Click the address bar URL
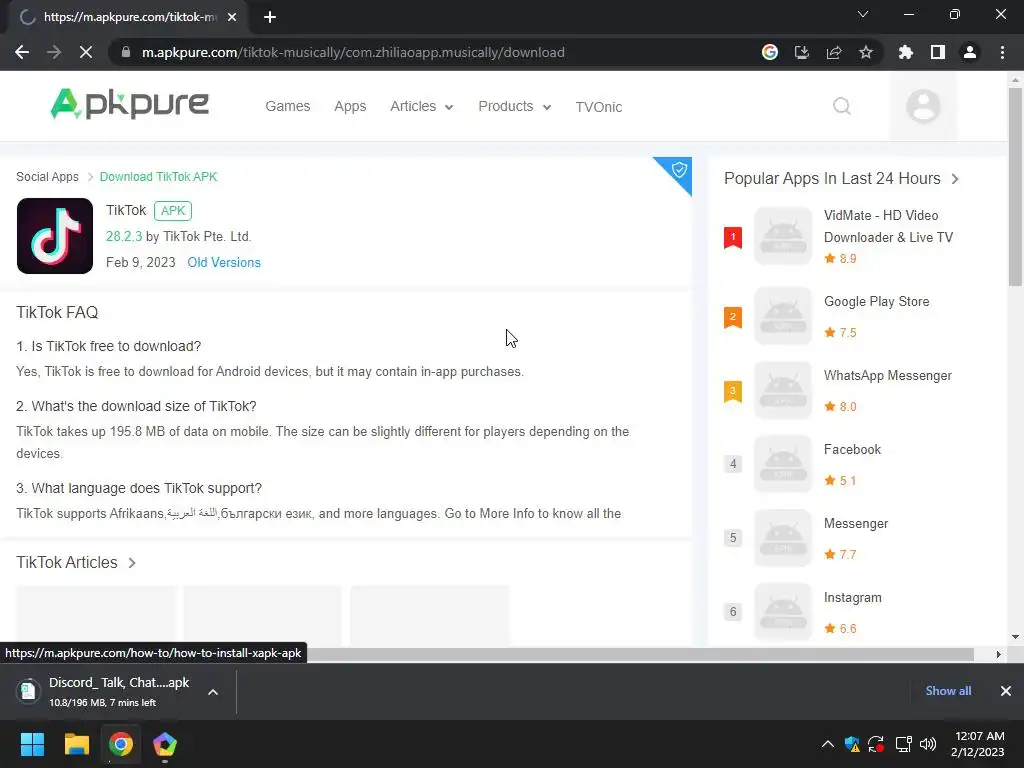The width and height of the screenshot is (1024, 768). [x=353, y=52]
